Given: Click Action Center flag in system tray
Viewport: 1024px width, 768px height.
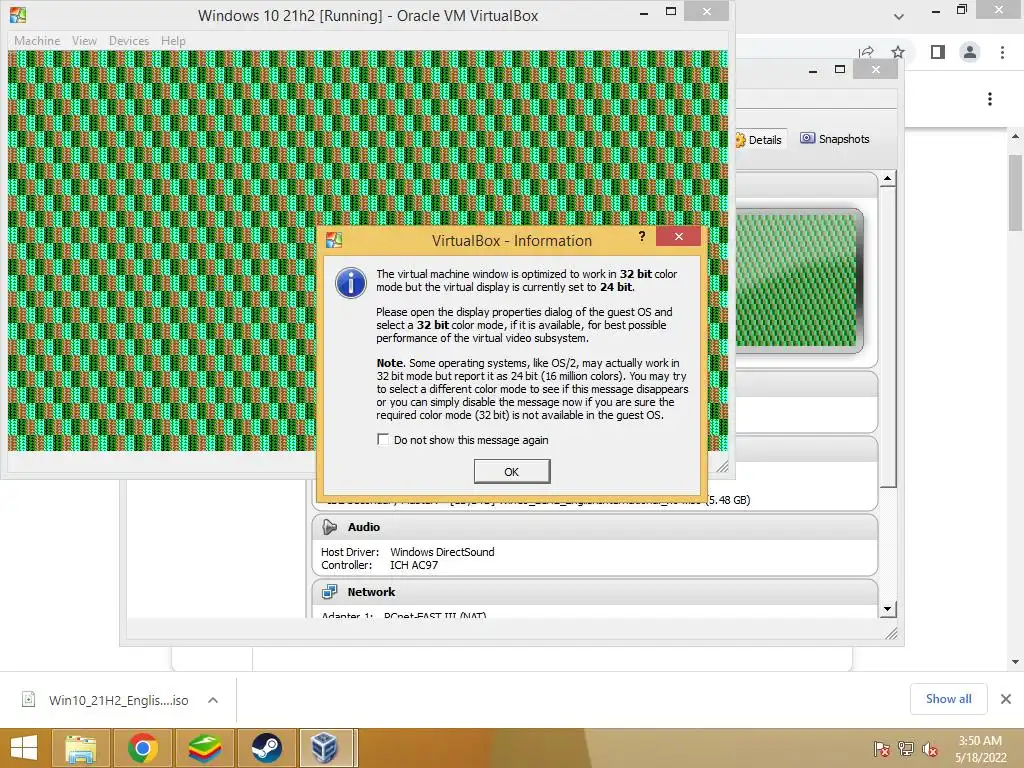Looking at the screenshot, I should click(x=881, y=749).
